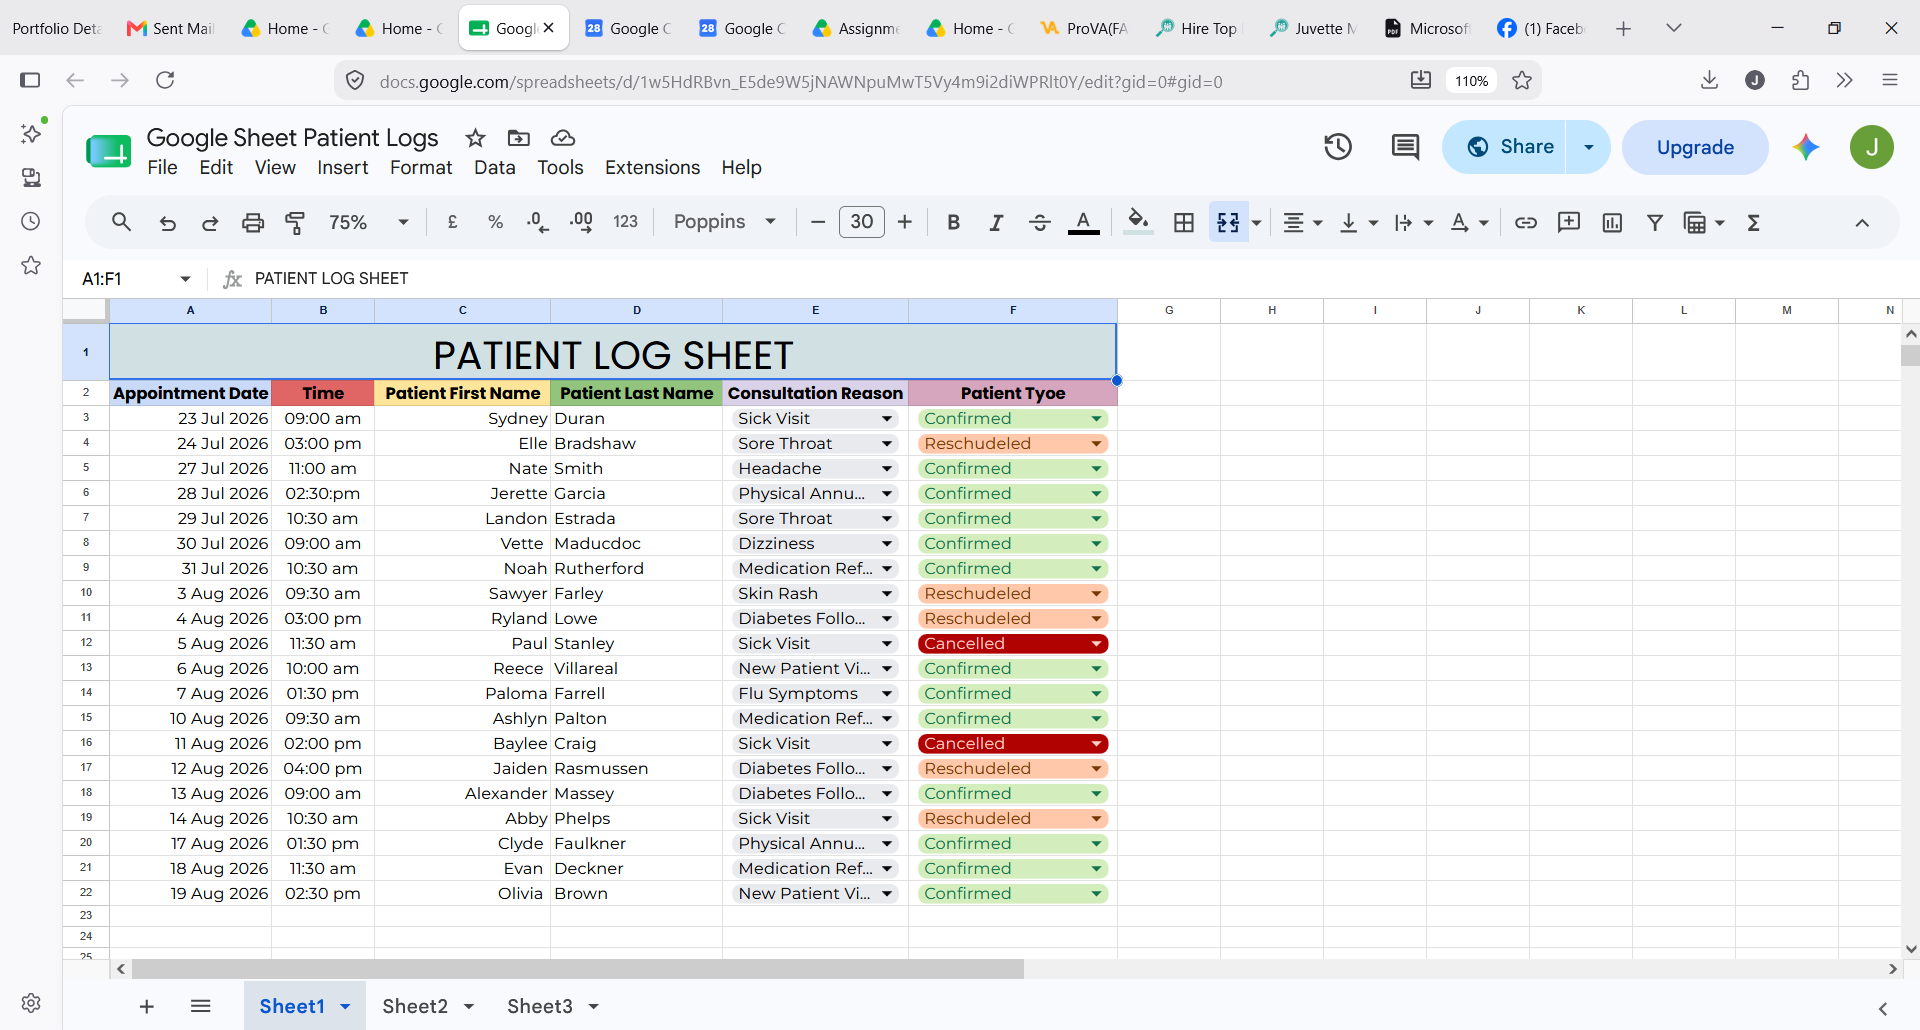Open the Share options arrow
1920x1030 pixels.
(x=1589, y=147)
